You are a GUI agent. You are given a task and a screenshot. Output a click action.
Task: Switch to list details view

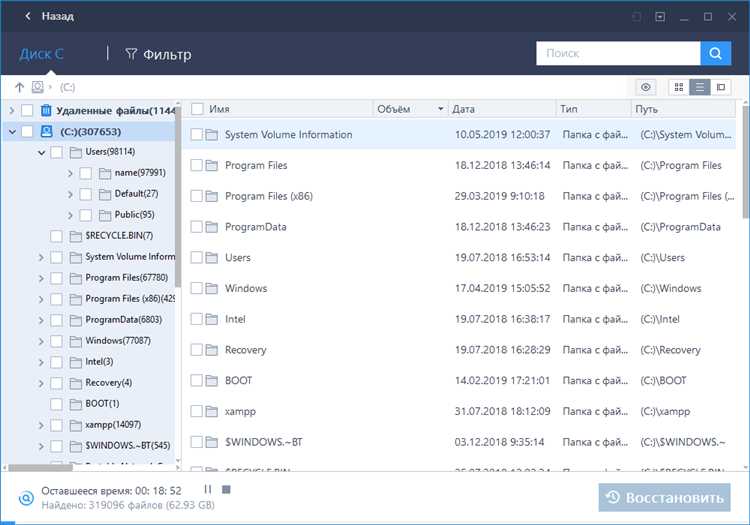point(700,87)
